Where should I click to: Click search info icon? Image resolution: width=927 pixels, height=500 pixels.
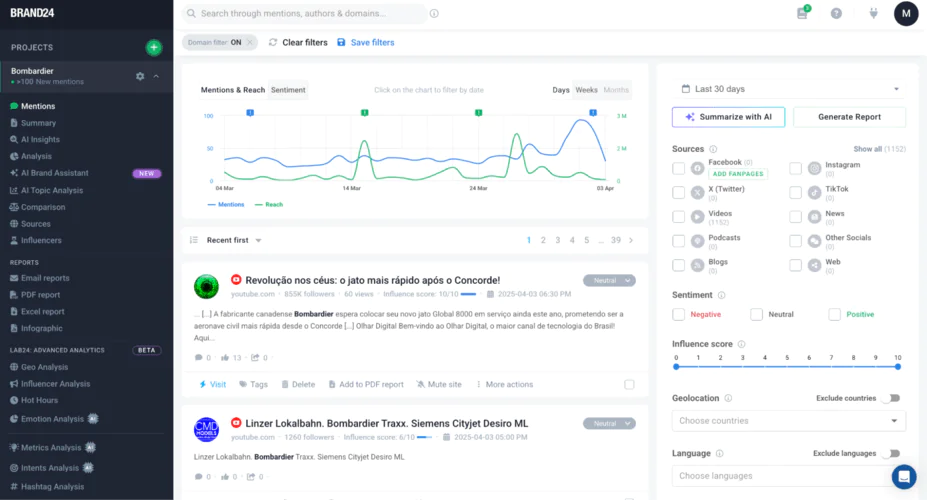click(434, 14)
